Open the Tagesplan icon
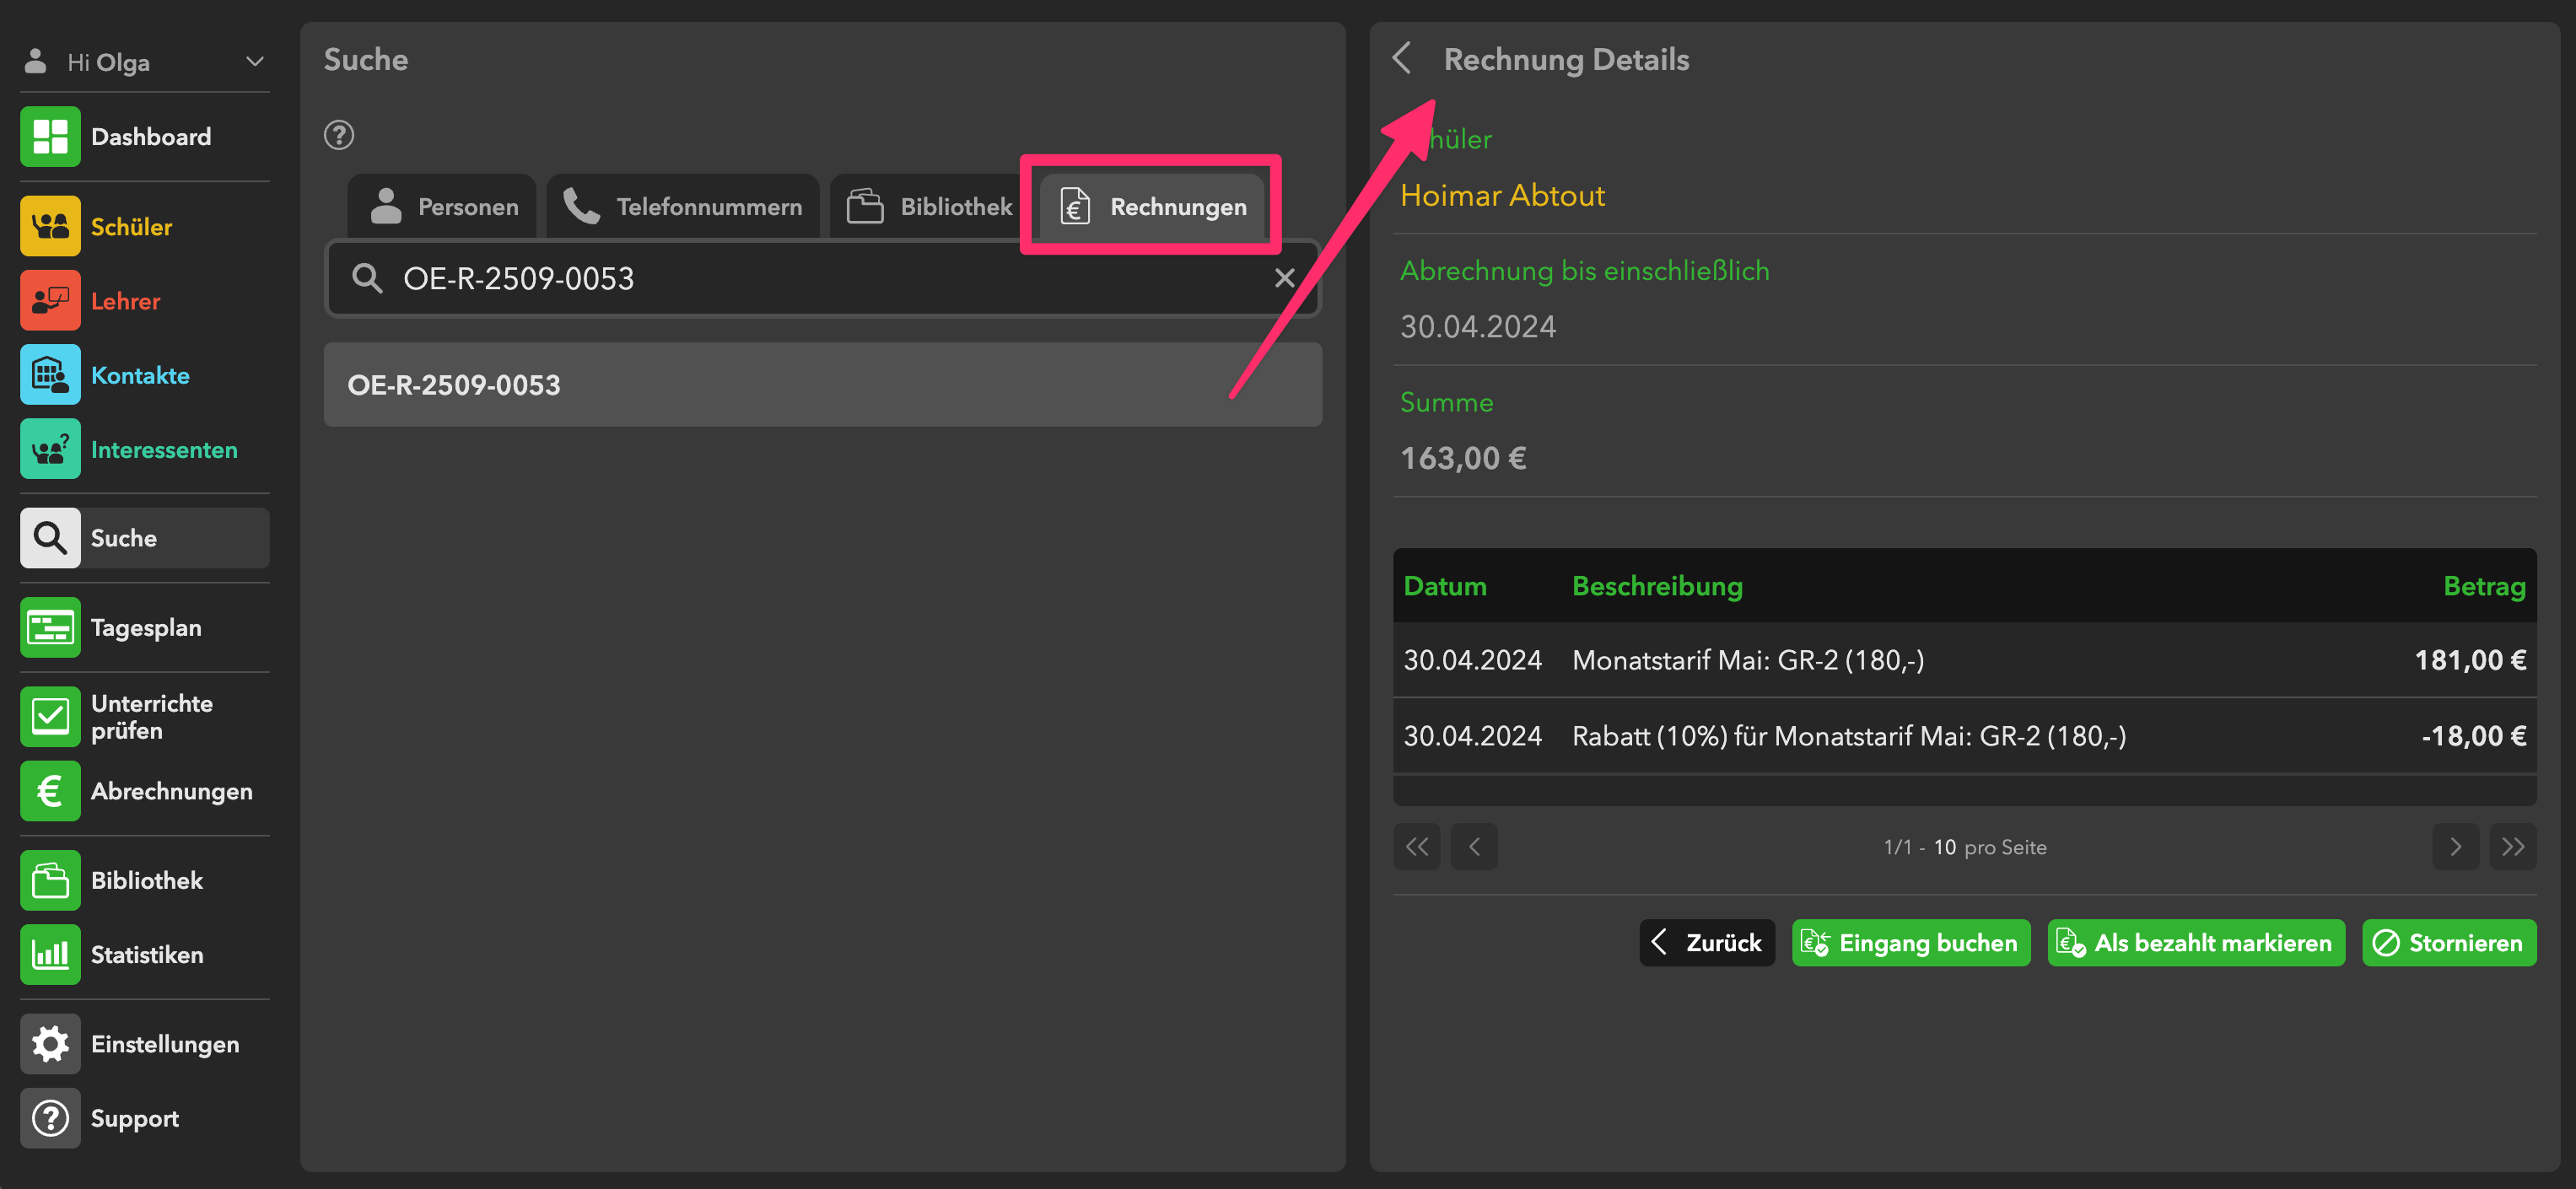Screen dimensions: 2576x1189 tap(50, 628)
